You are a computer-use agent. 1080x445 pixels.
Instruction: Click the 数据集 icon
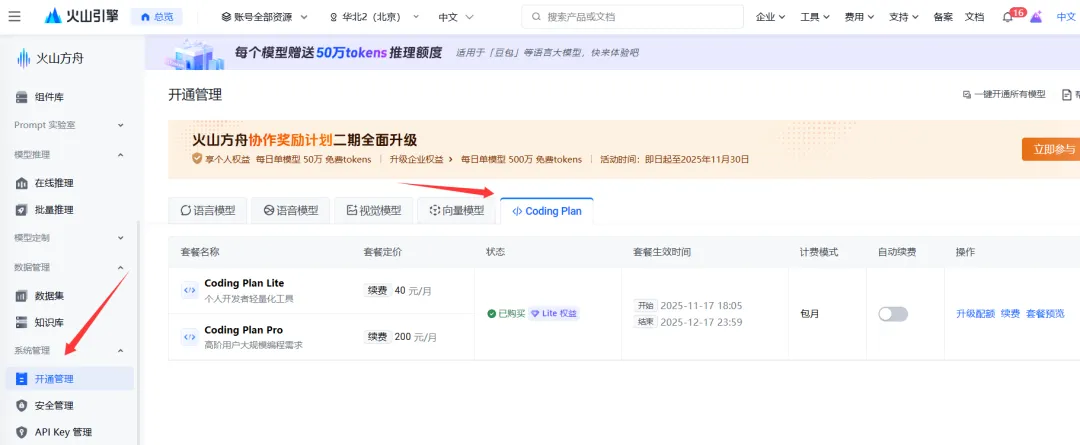point(22,296)
